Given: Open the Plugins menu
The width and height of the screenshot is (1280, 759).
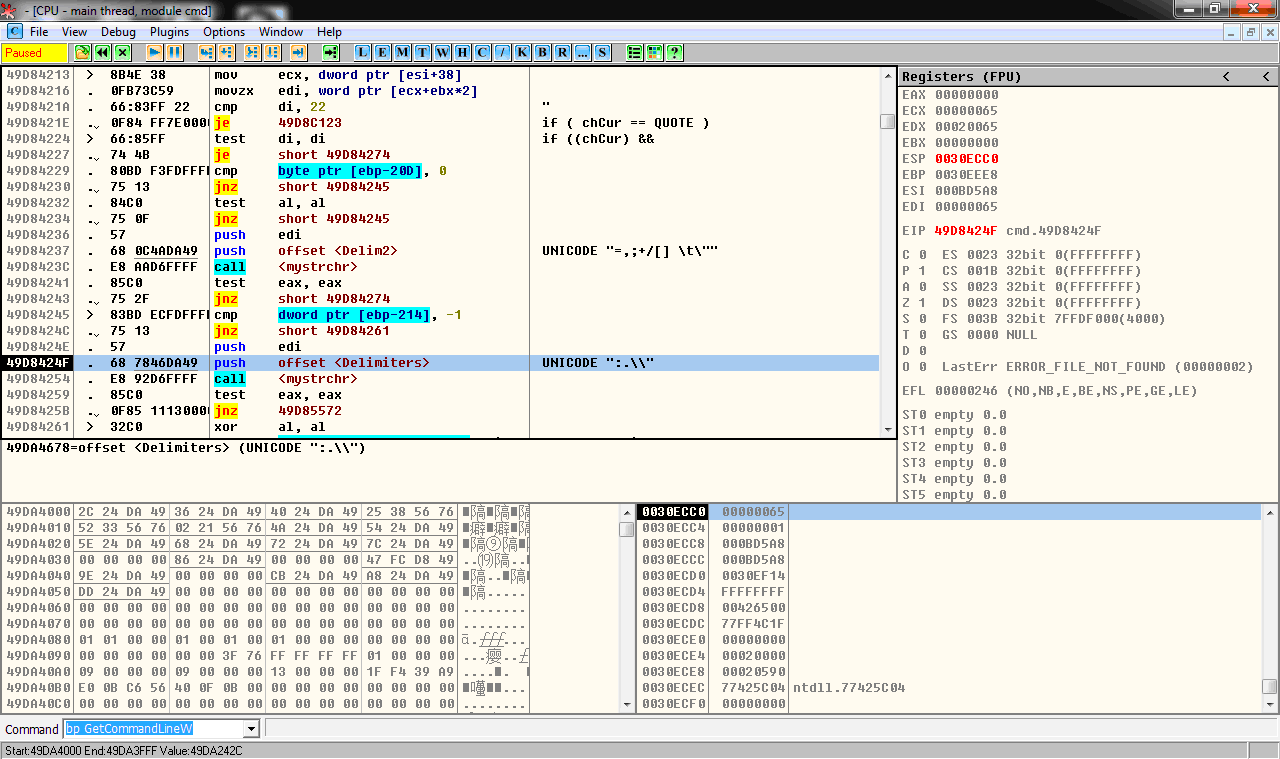Looking at the screenshot, I should [169, 32].
